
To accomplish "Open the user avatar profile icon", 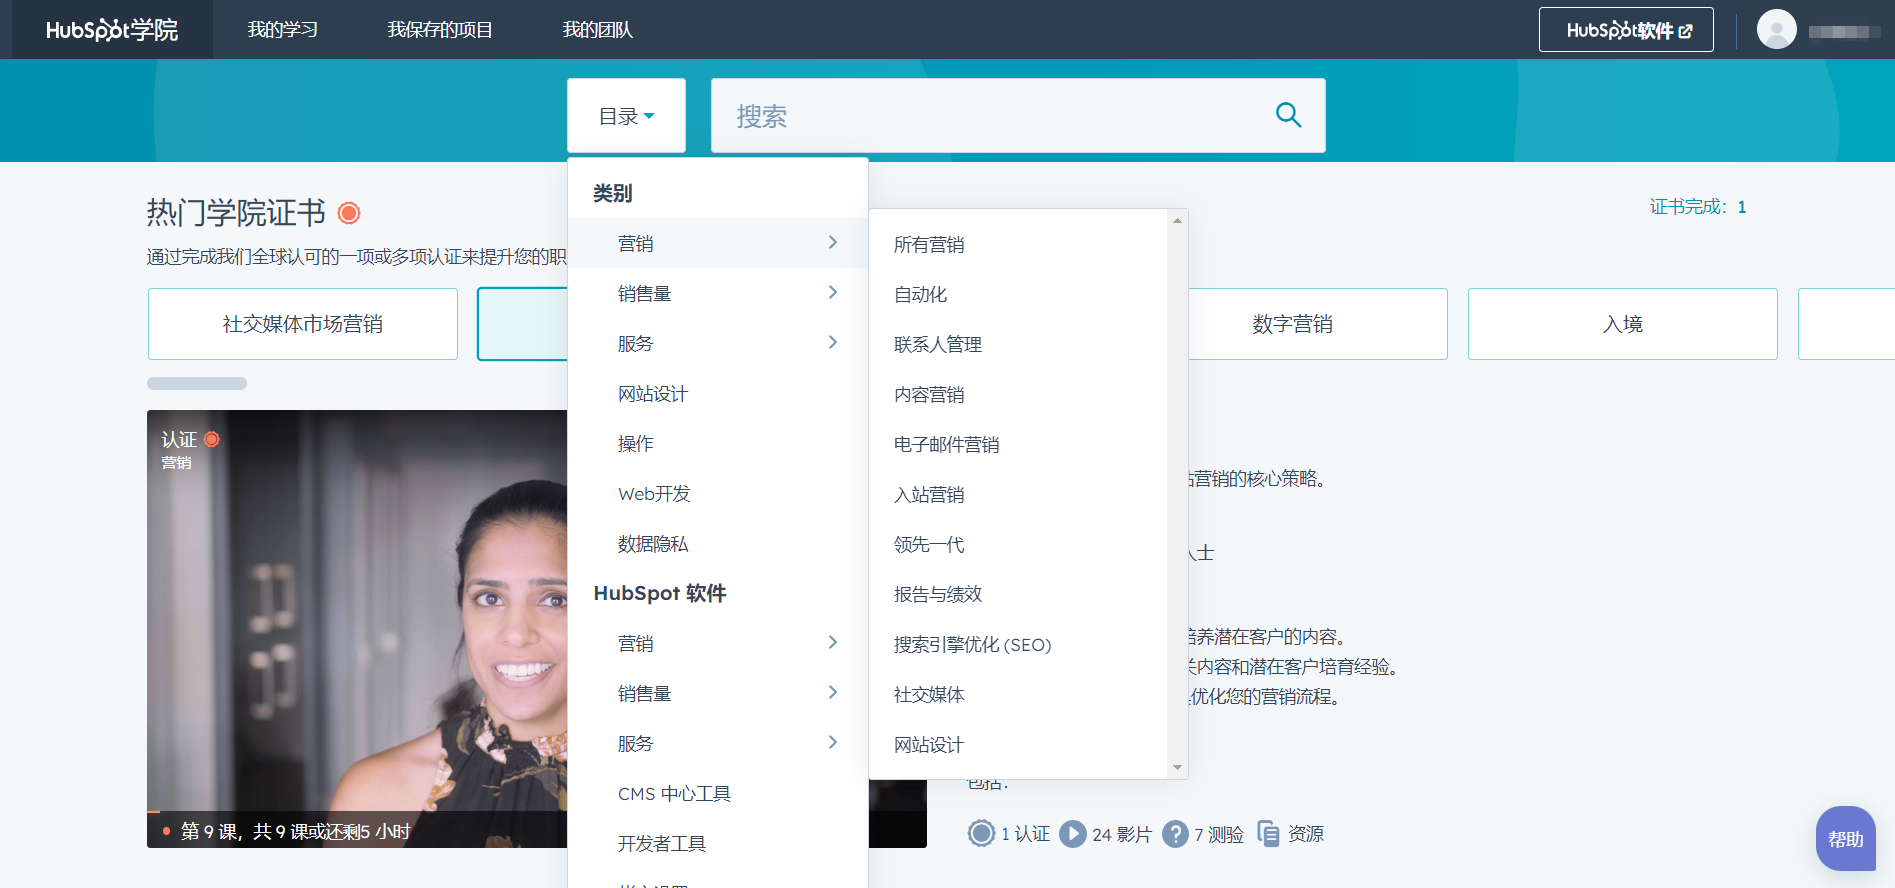I will (x=1776, y=30).
